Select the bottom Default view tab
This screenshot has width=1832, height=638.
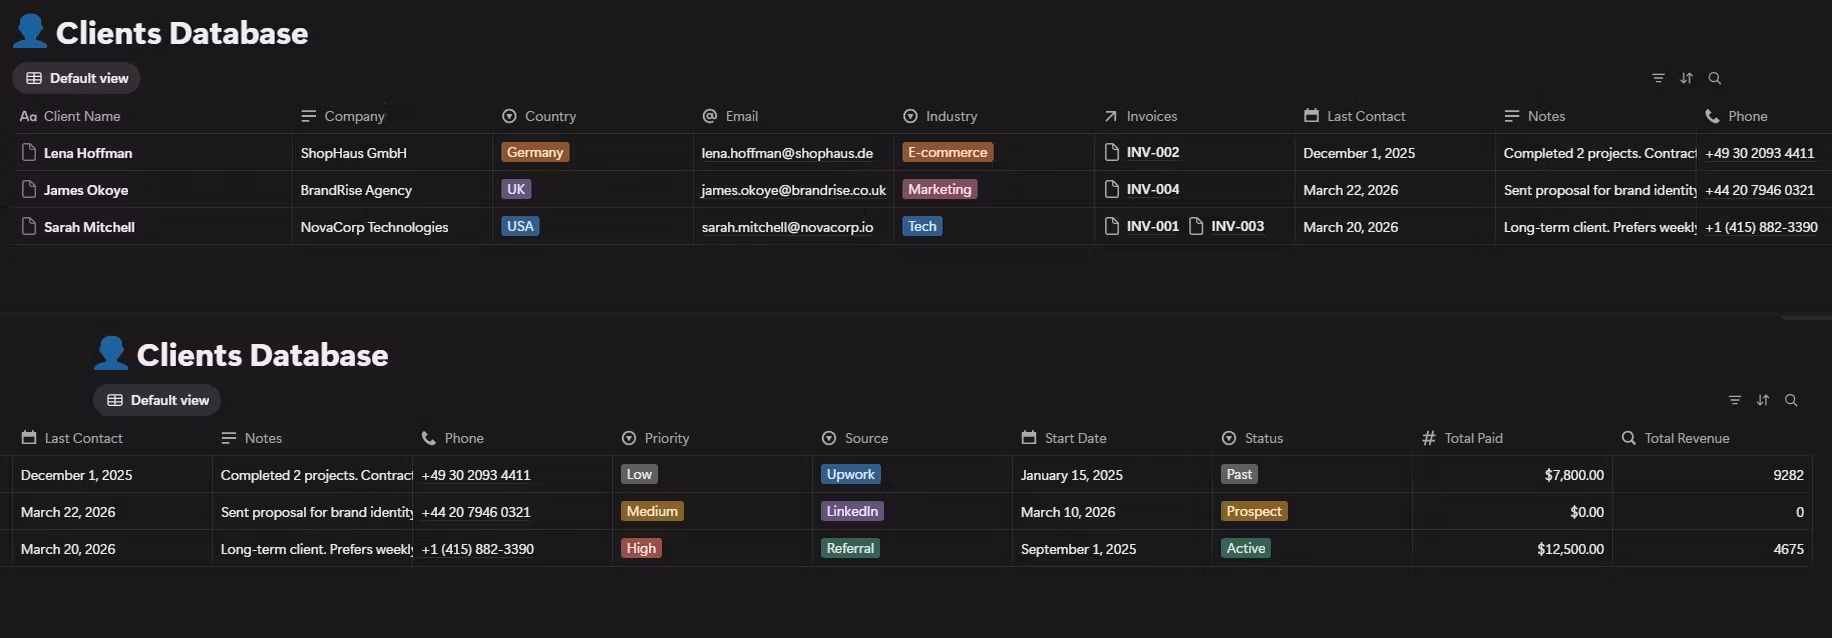pos(158,400)
